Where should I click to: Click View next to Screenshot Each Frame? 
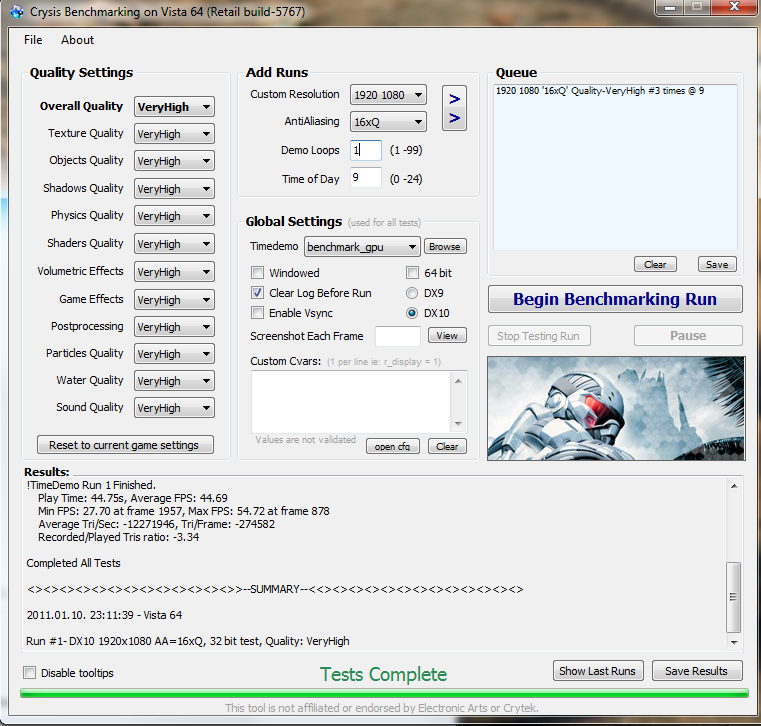447,336
